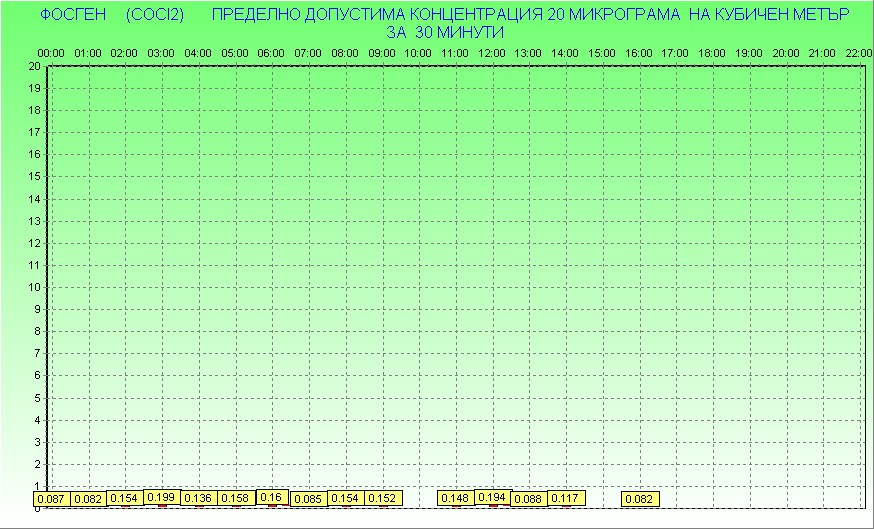
Task: Click the 0.117 data label
Action: coord(566,499)
